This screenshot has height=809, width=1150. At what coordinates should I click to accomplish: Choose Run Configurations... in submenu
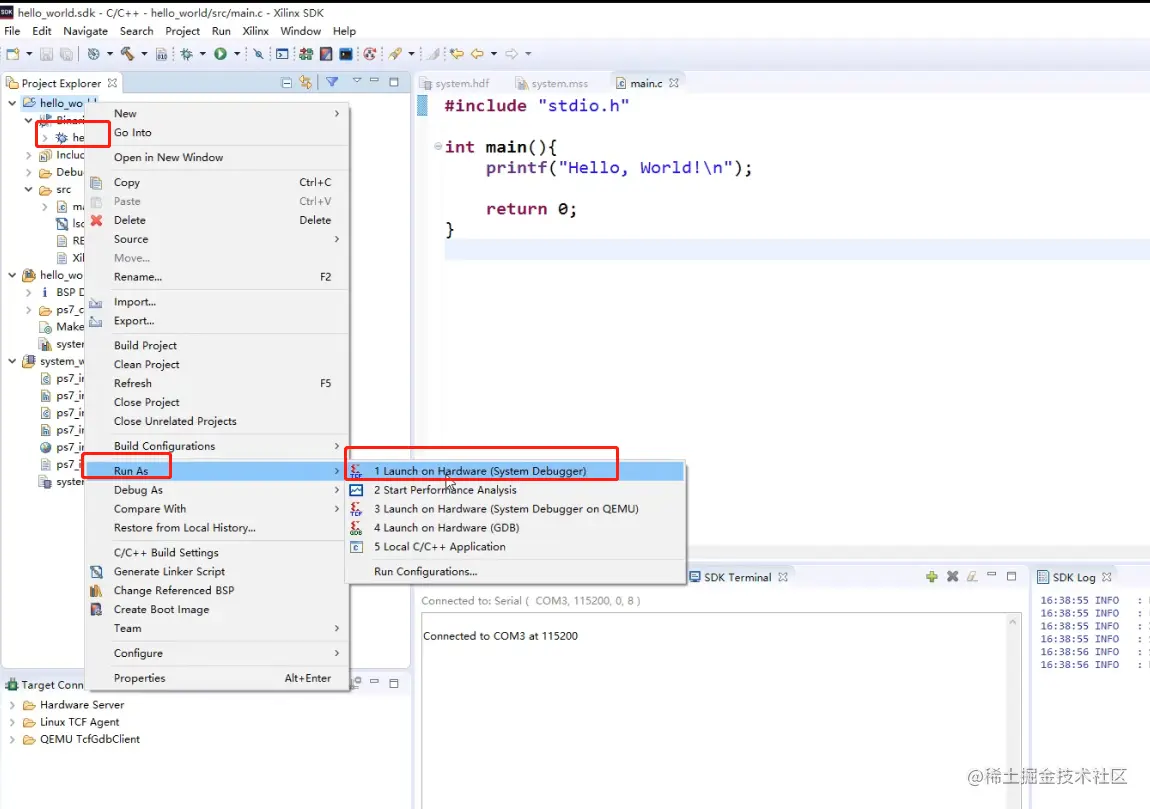click(425, 571)
